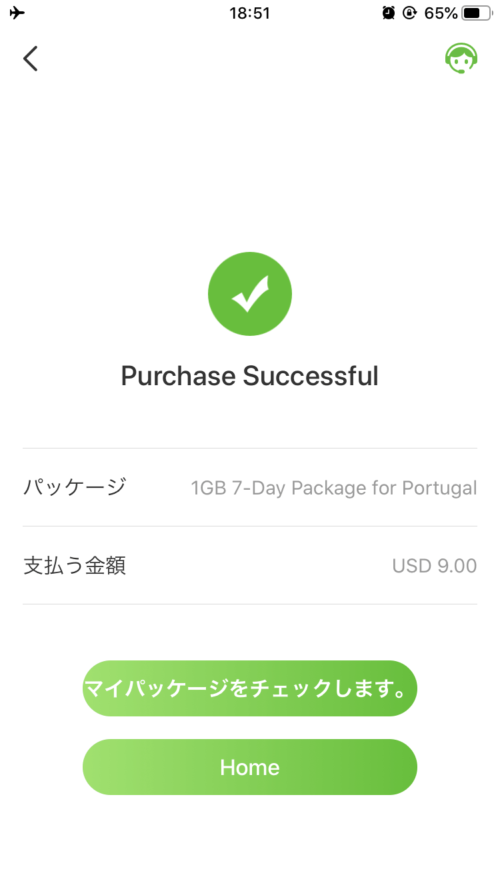Screen dimensions: 500x889
Task: Tap the パッケージ row label
Action: coord(74,487)
